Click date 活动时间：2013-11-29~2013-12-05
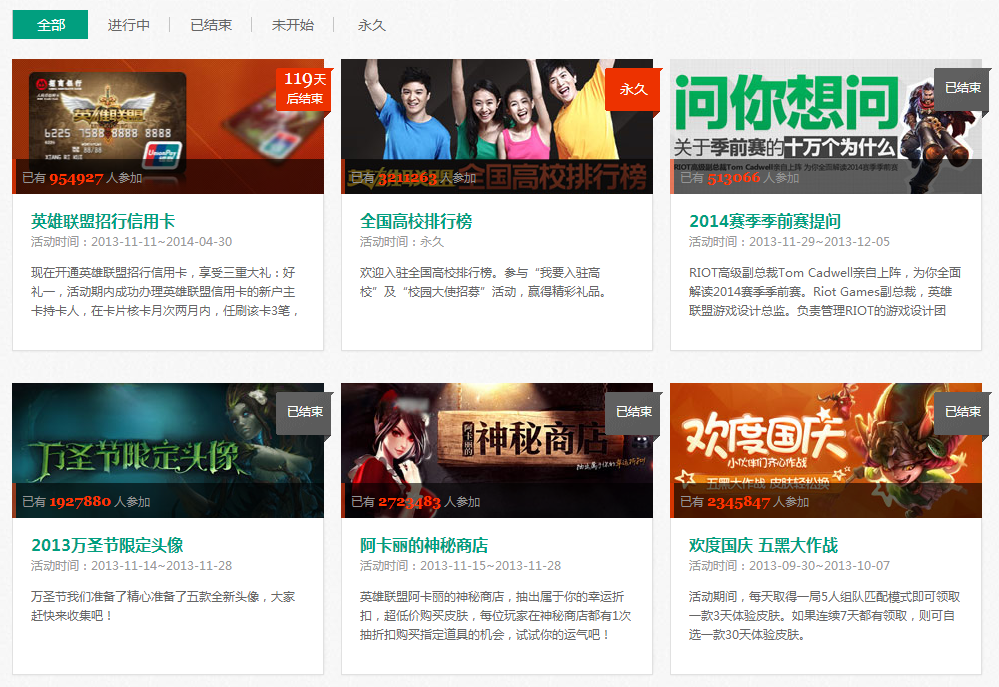This screenshot has height=687, width=999. point(789,242)
